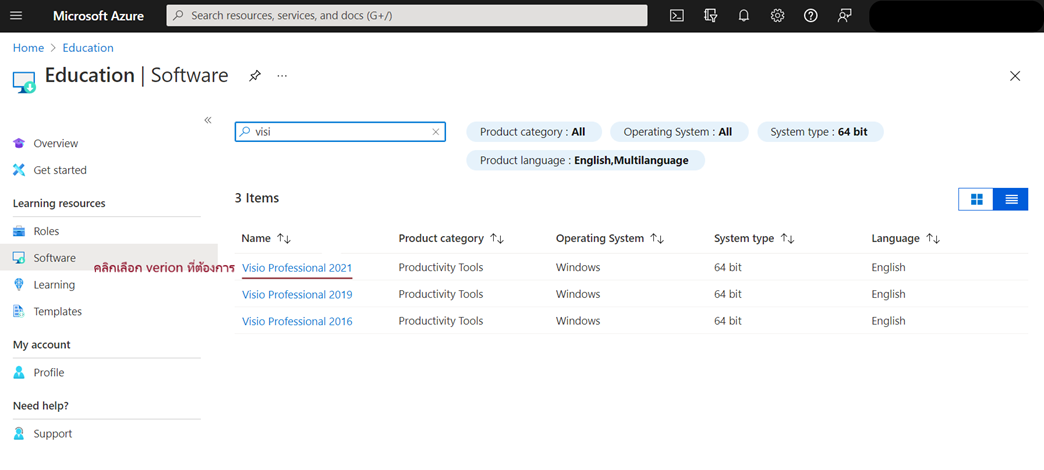Collapse the left sidebar menu
1044x470 pixels.
[x=208, y=120]
